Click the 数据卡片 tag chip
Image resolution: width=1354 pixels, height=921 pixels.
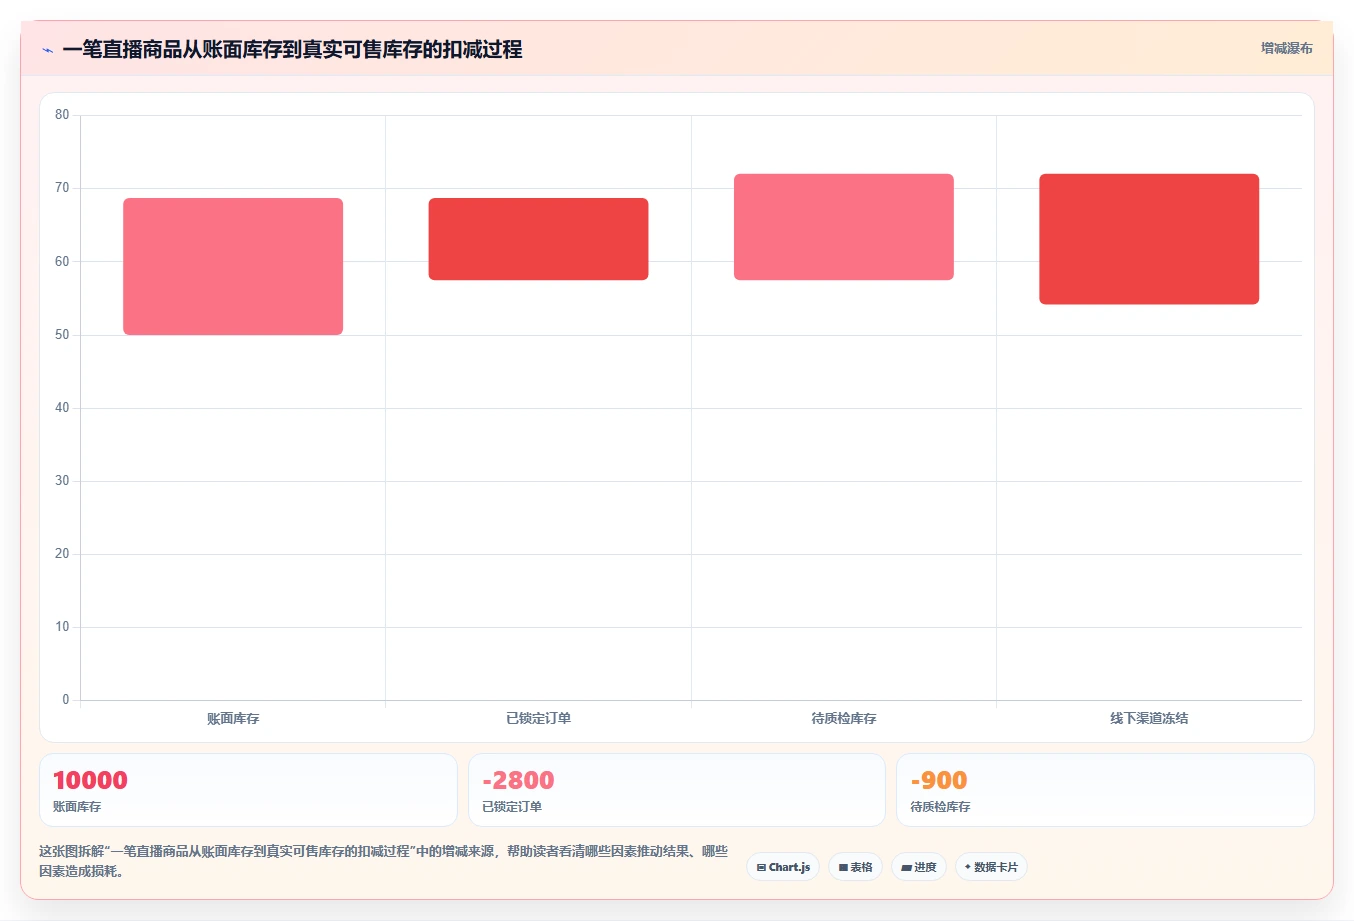coord(991,867)
